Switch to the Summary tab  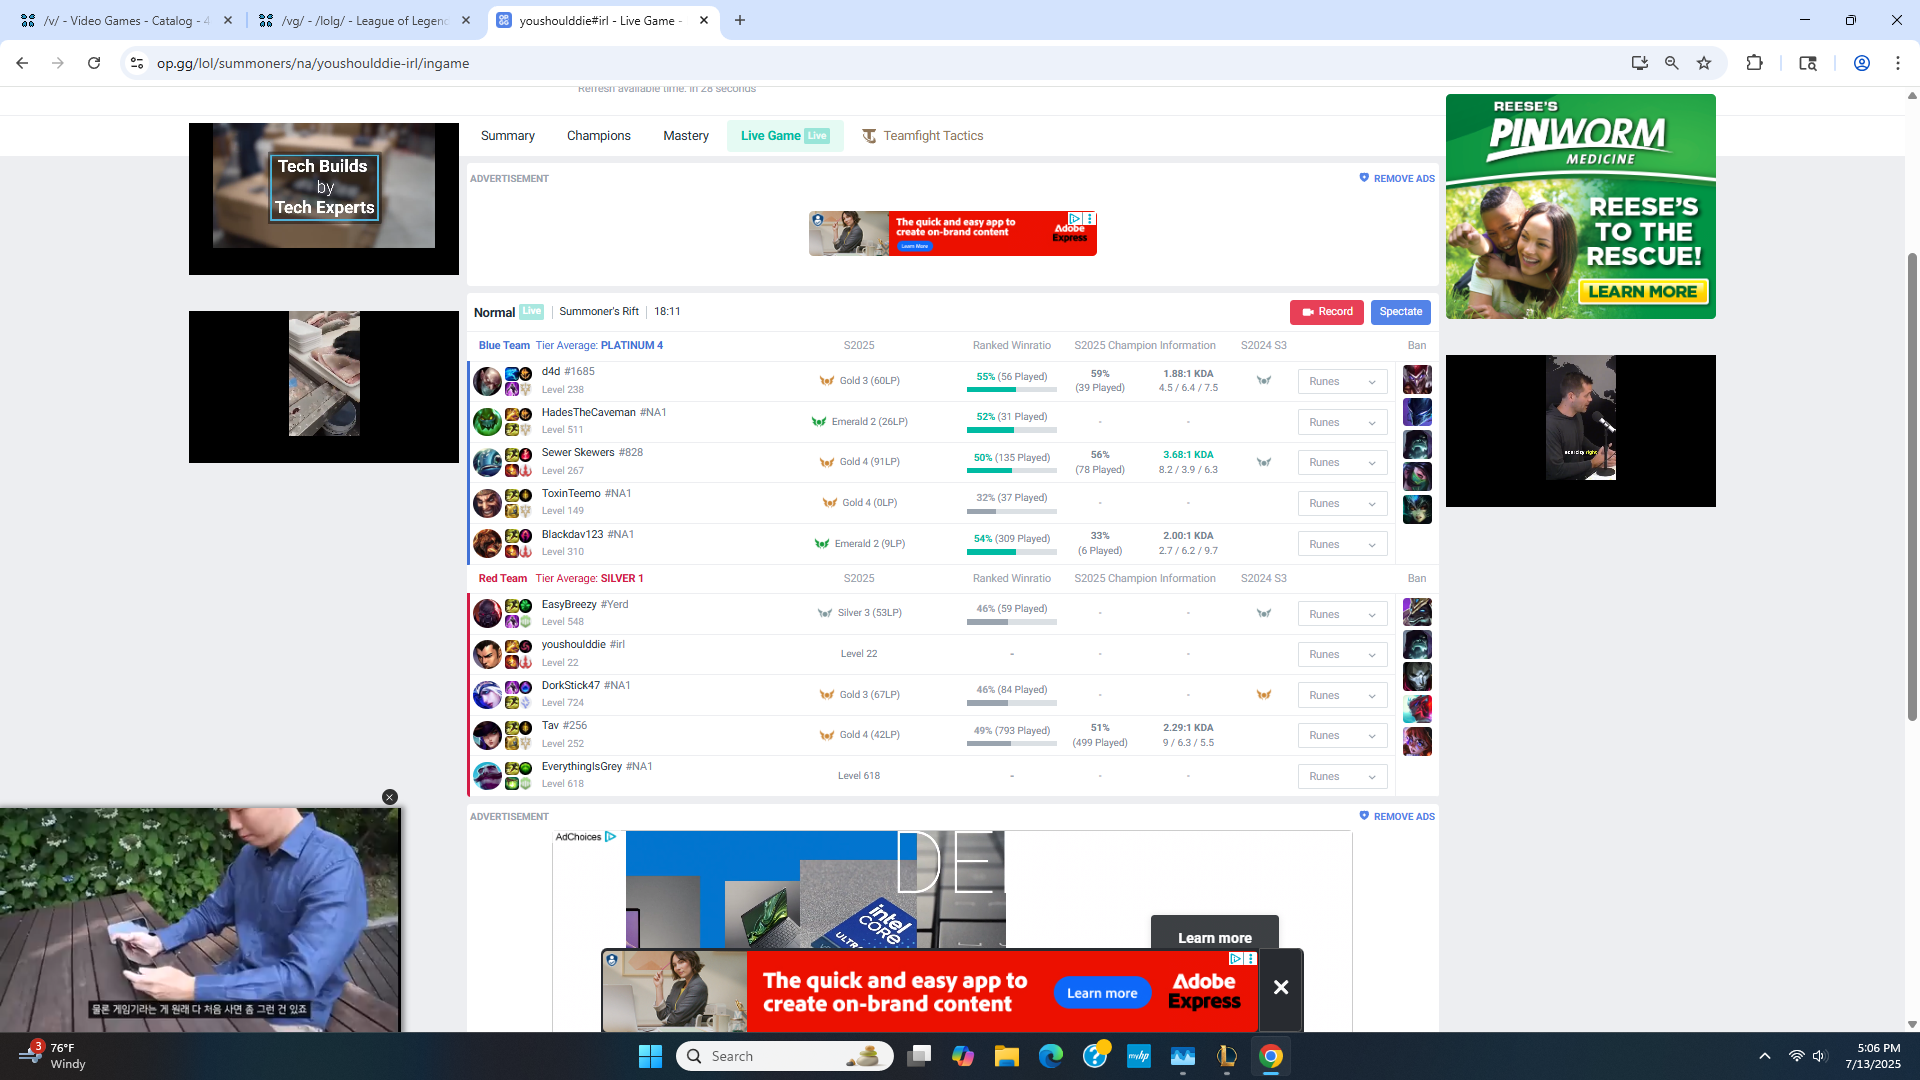[x=508, y=136]
